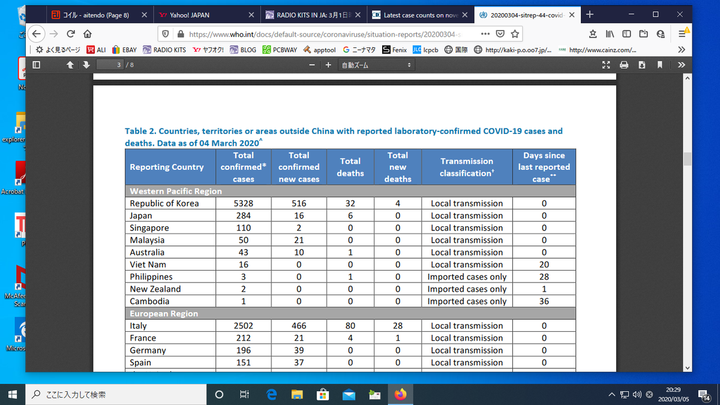Show more bookmarks toolbar items
The width and height of the screenshot is (720, 405).
point(681,50)
